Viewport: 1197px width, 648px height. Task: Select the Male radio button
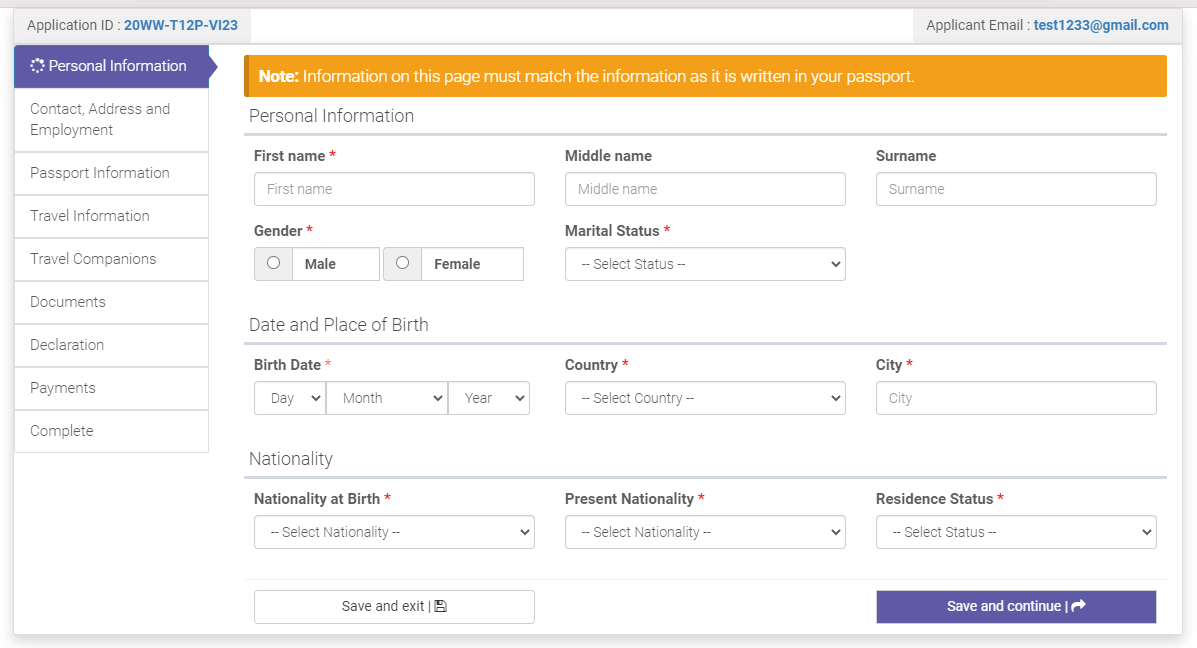pyautogui.click(x=273, y=263)
